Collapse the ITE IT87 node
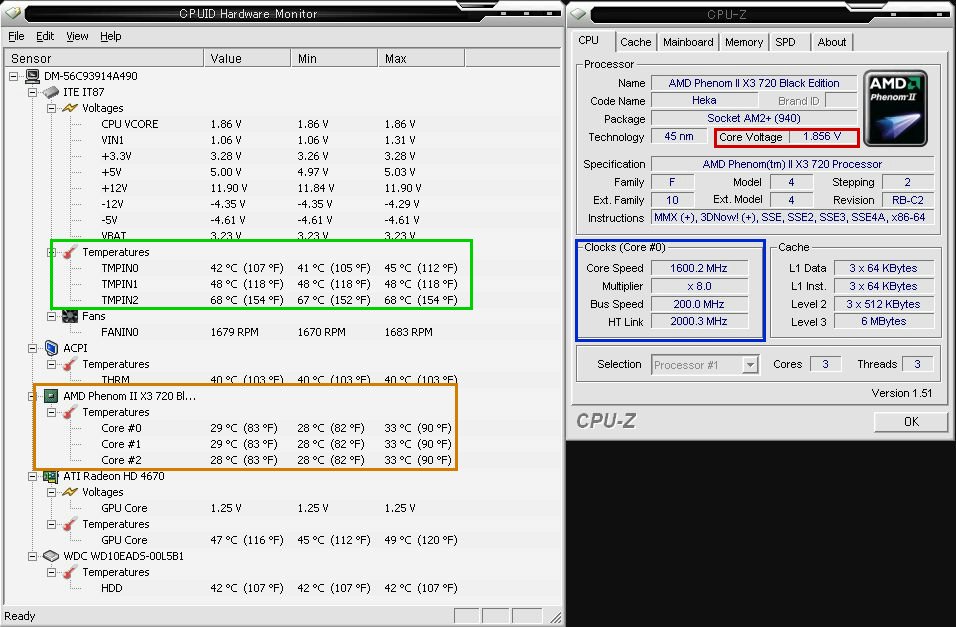This screenshot has height=627, width=956. (32, 92)
